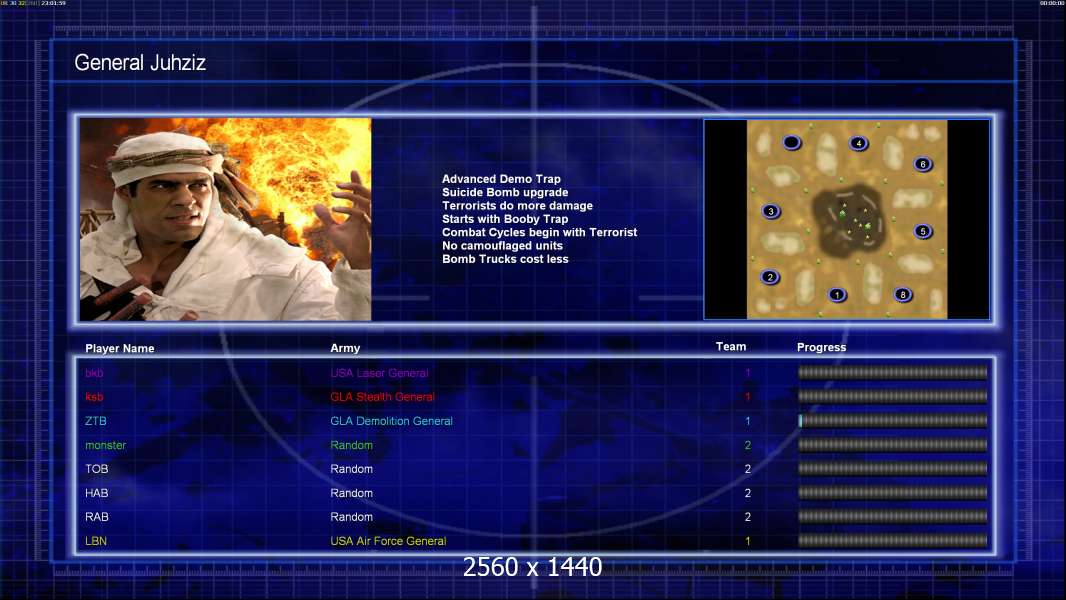Click the 'General Juhziz' title
This screenshot has width=1066, height=600.
140,63
